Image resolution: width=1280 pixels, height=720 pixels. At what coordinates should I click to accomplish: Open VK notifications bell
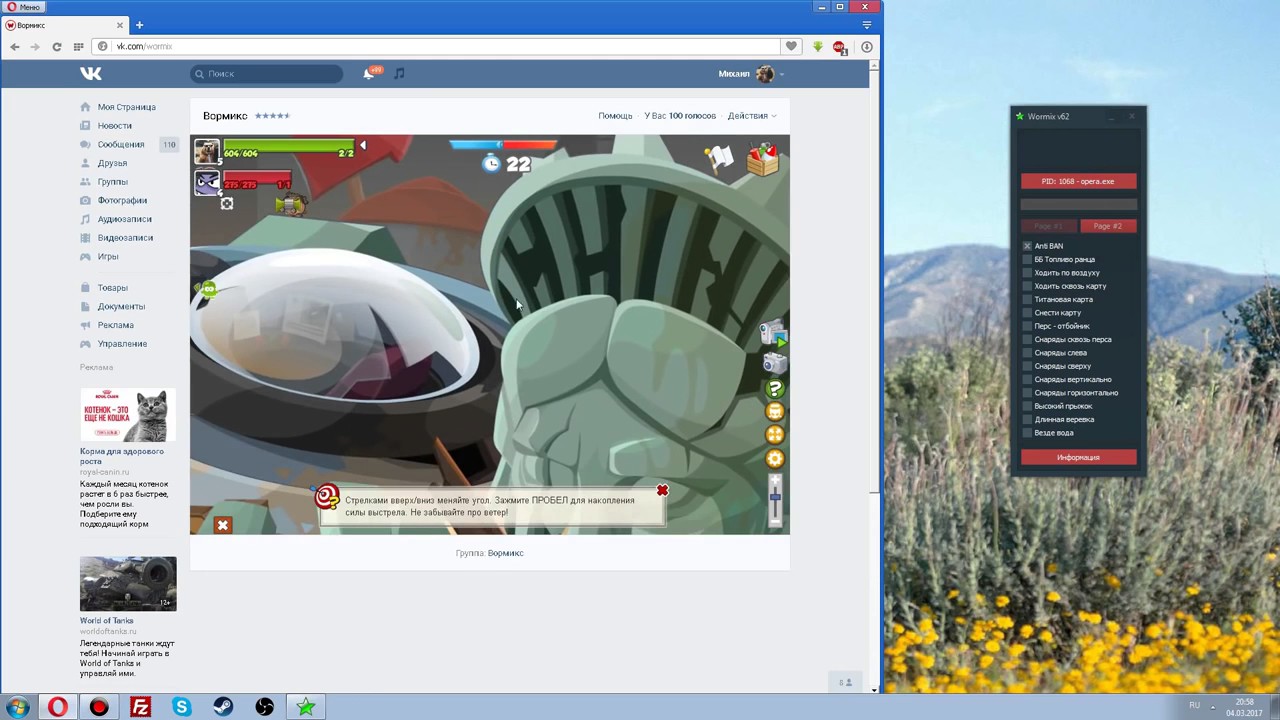369,73
